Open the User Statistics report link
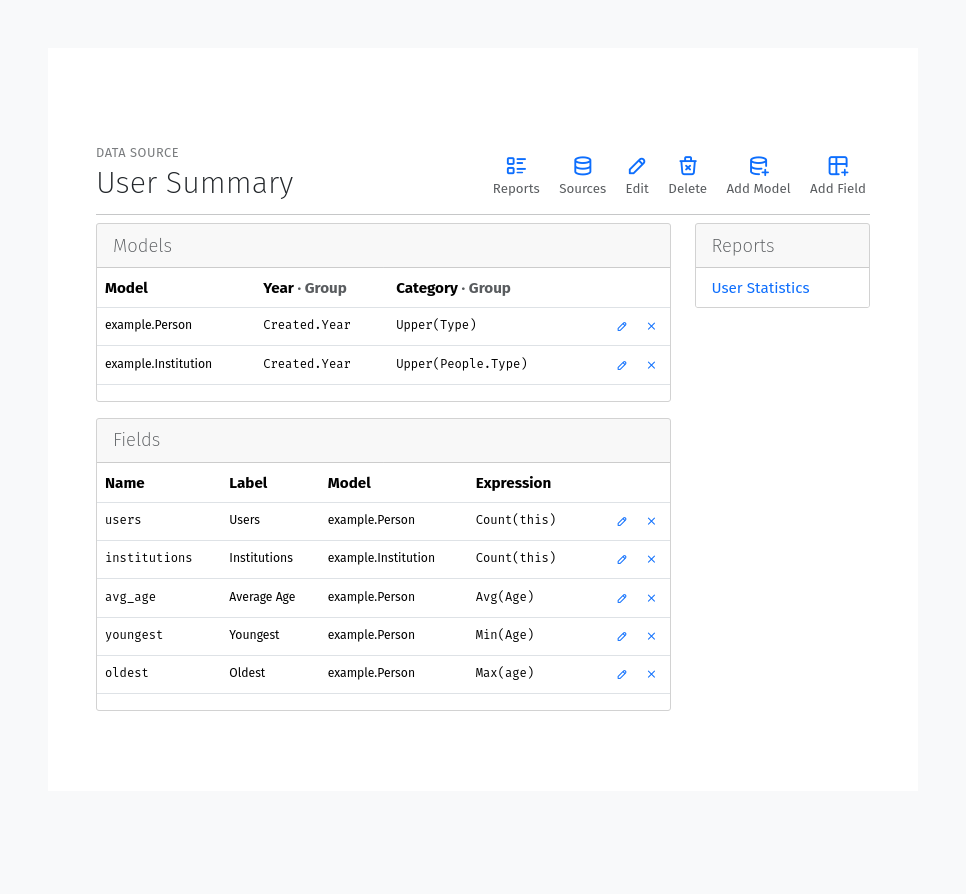966x894 pixels. [760, 288]
